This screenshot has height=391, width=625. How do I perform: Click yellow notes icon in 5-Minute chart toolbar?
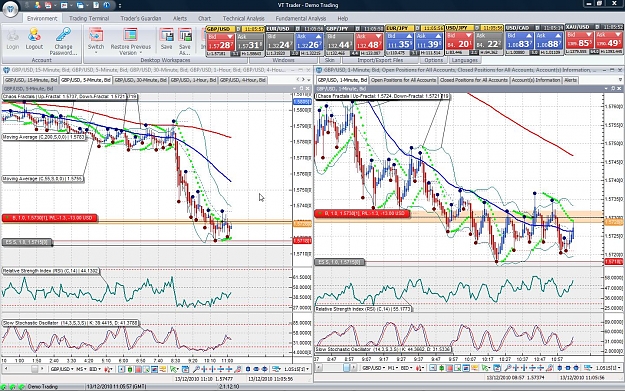tap(163, 369)
